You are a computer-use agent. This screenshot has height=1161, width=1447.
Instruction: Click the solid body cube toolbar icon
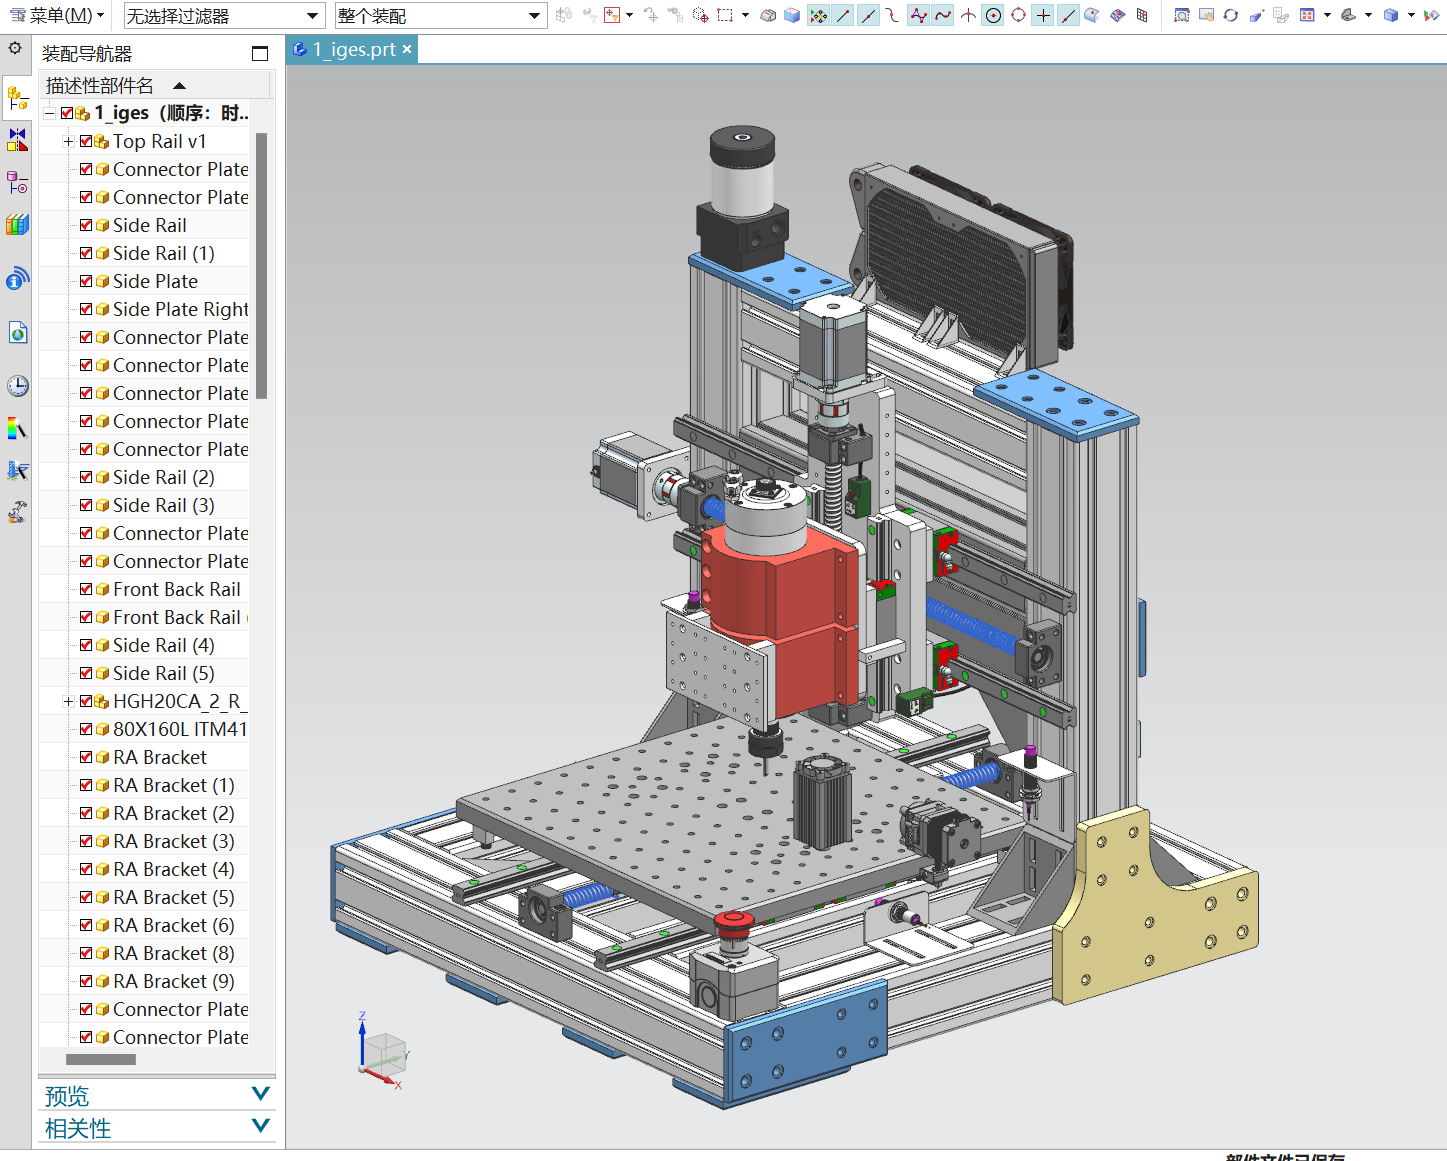pyautogui.click(x=792, y=15)
